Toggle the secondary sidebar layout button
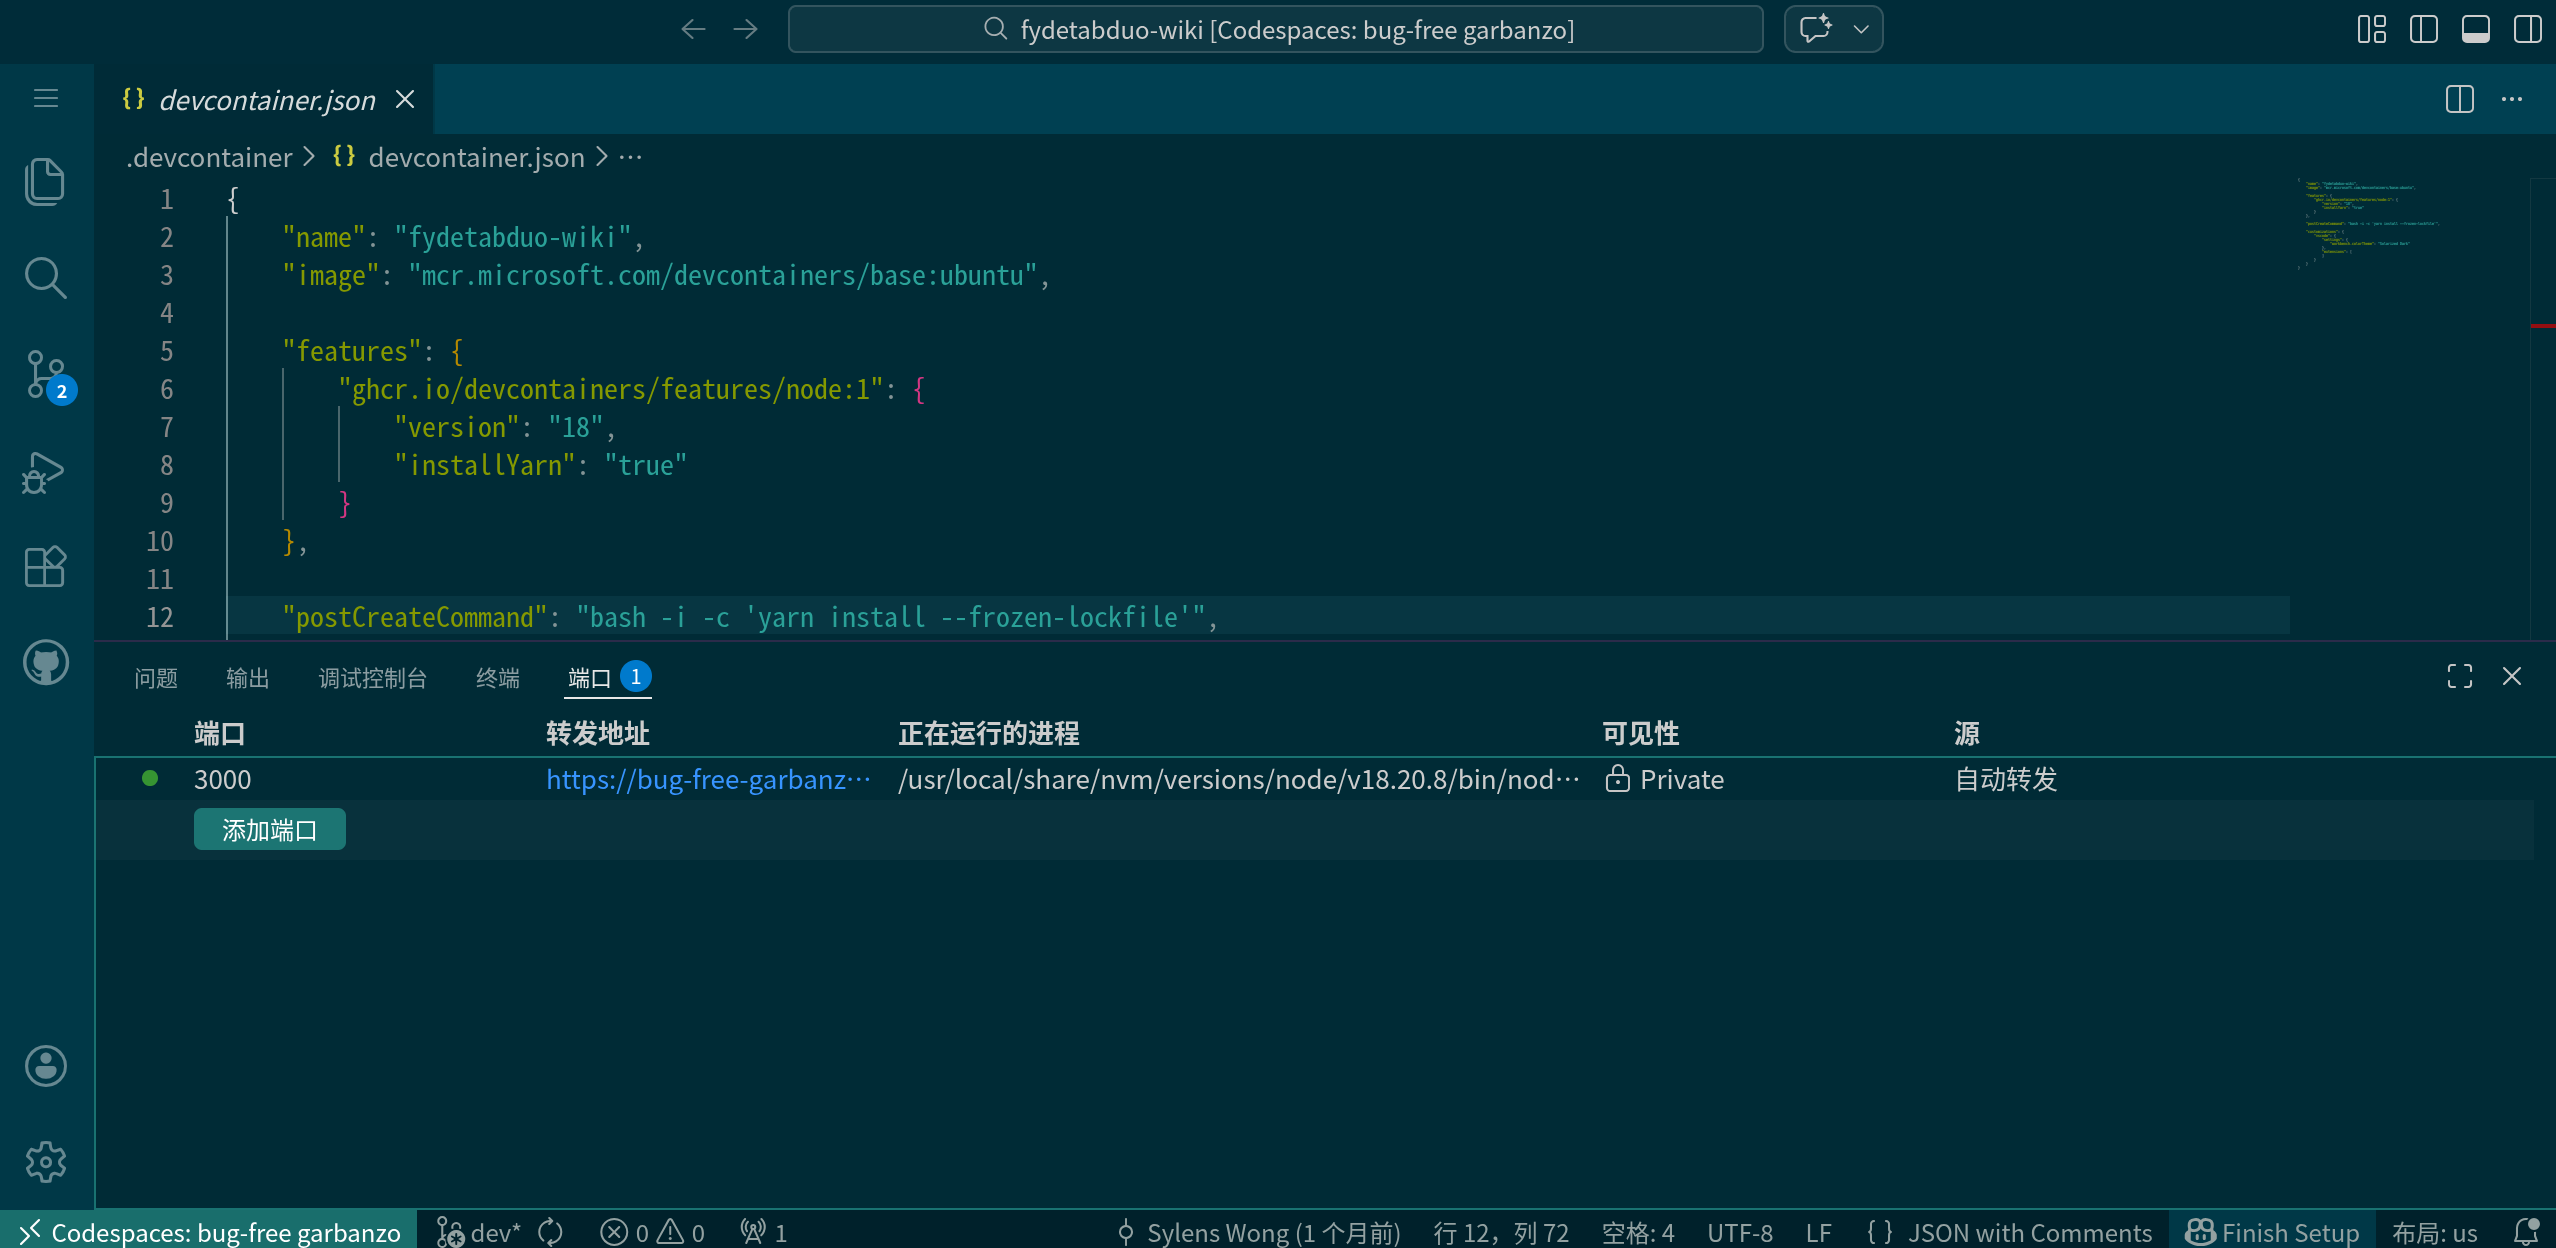The image size is (2556, 1248). pyautogui.click(x=2527, y=29)
